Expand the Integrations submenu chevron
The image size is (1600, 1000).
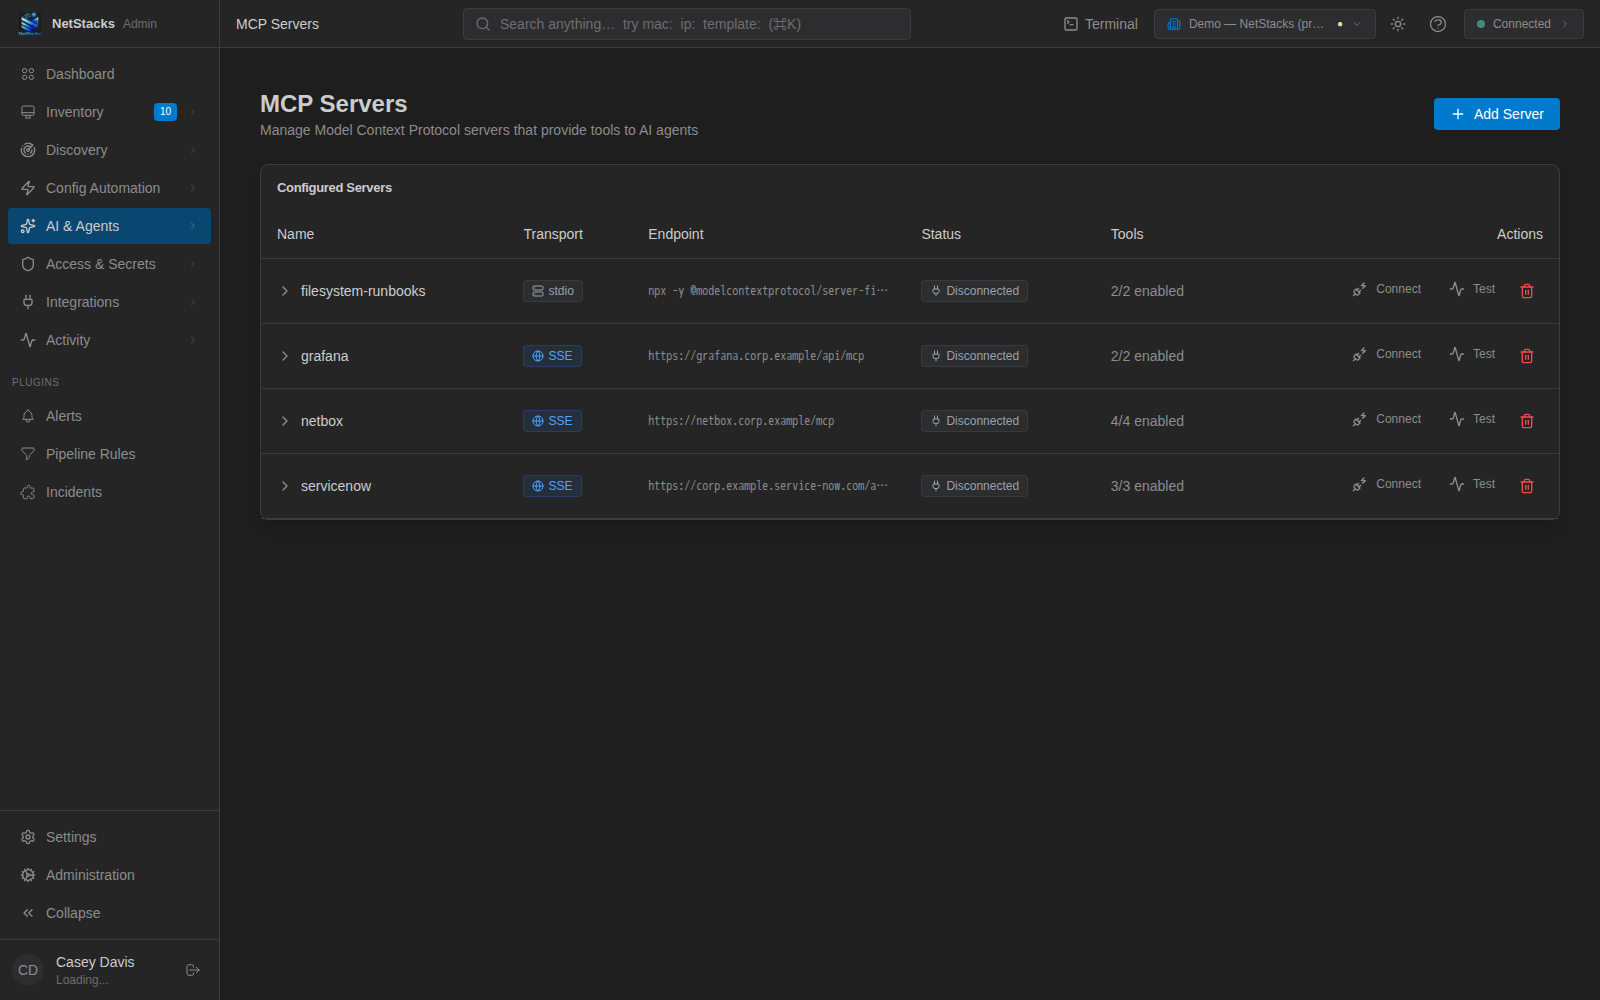tap(193, 302)
